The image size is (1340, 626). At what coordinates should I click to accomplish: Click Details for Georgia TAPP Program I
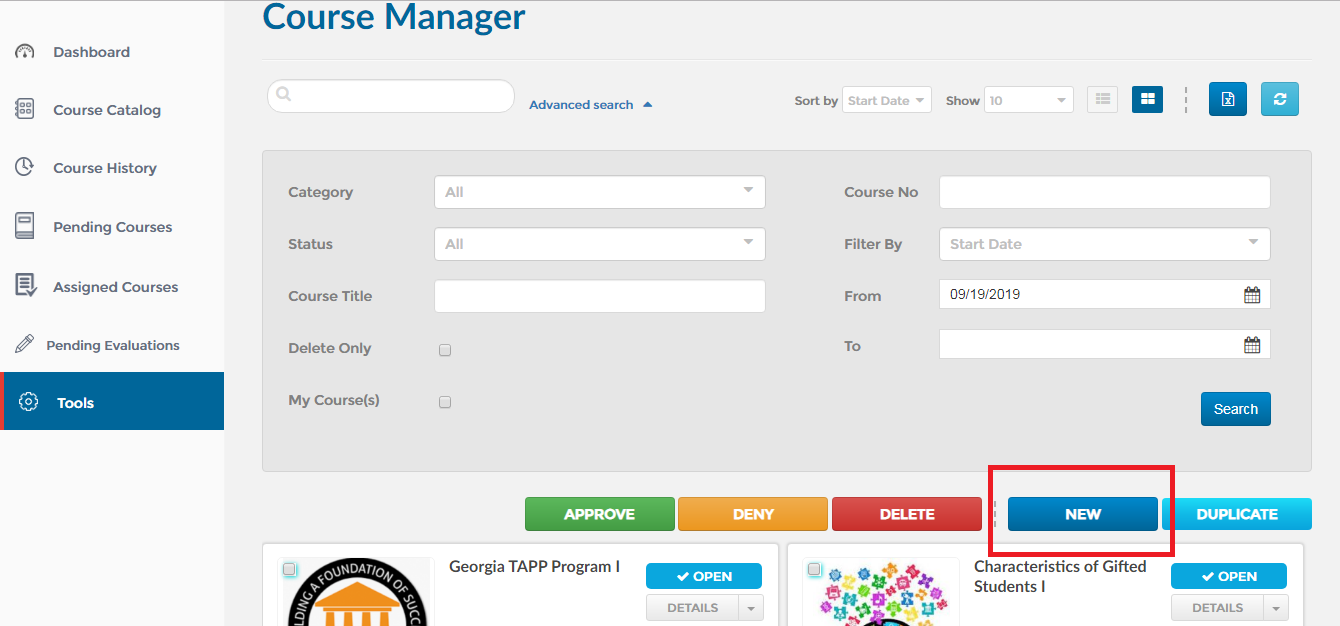point(692,608)
